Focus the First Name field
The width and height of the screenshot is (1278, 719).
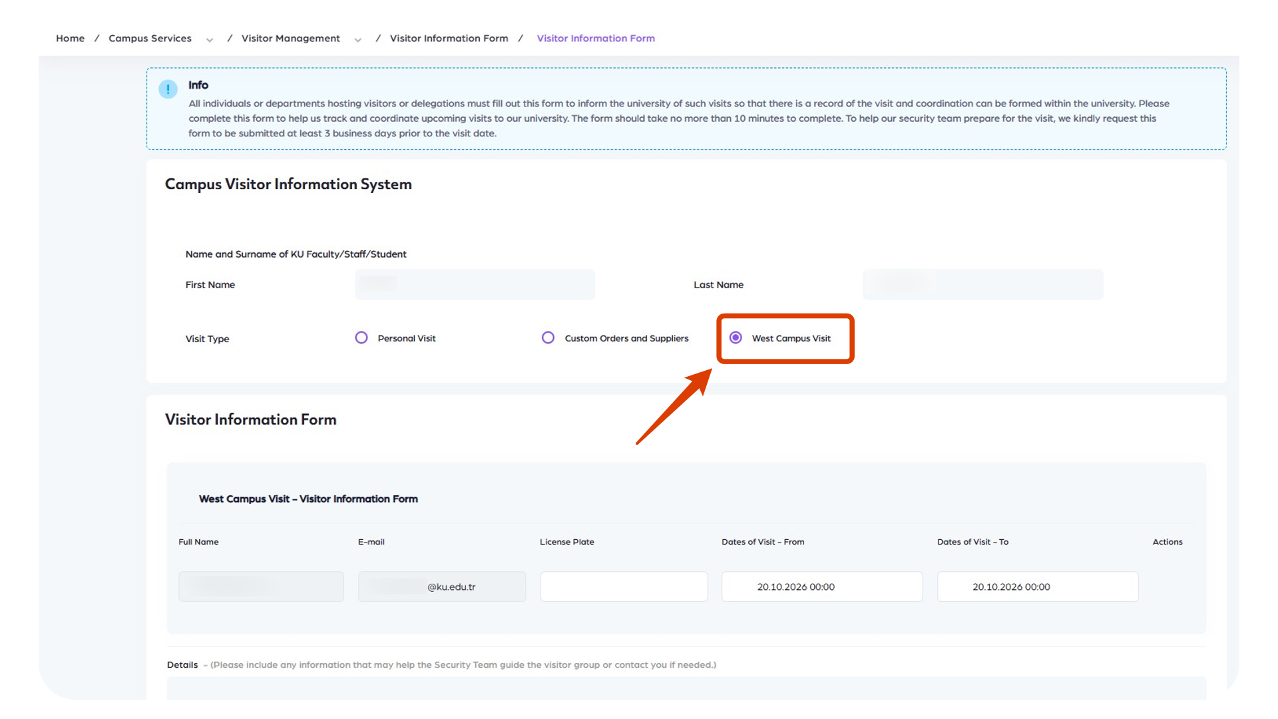475,284
